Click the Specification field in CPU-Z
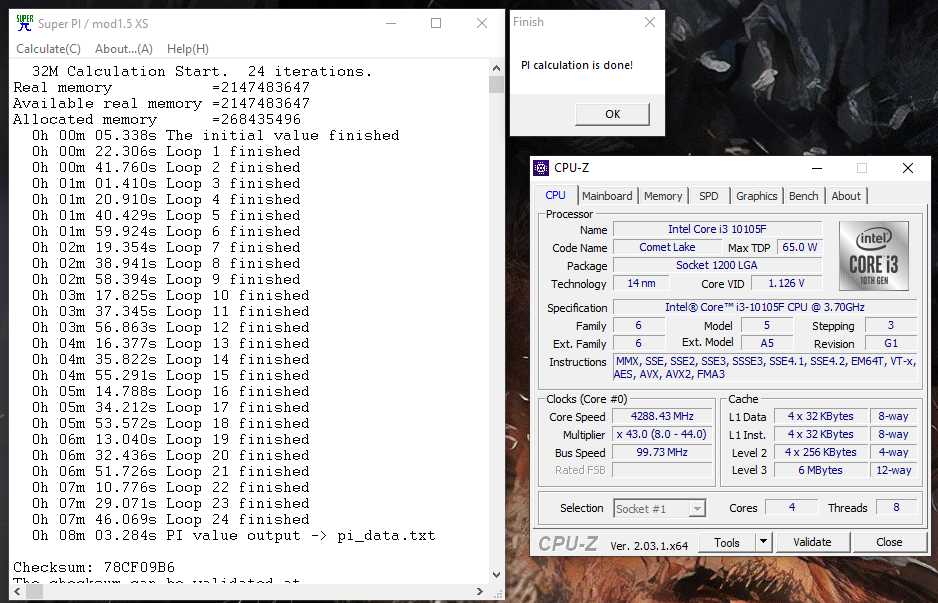This screenshot has height=603, width=938. pyautogui.click(x=765, y=307)
